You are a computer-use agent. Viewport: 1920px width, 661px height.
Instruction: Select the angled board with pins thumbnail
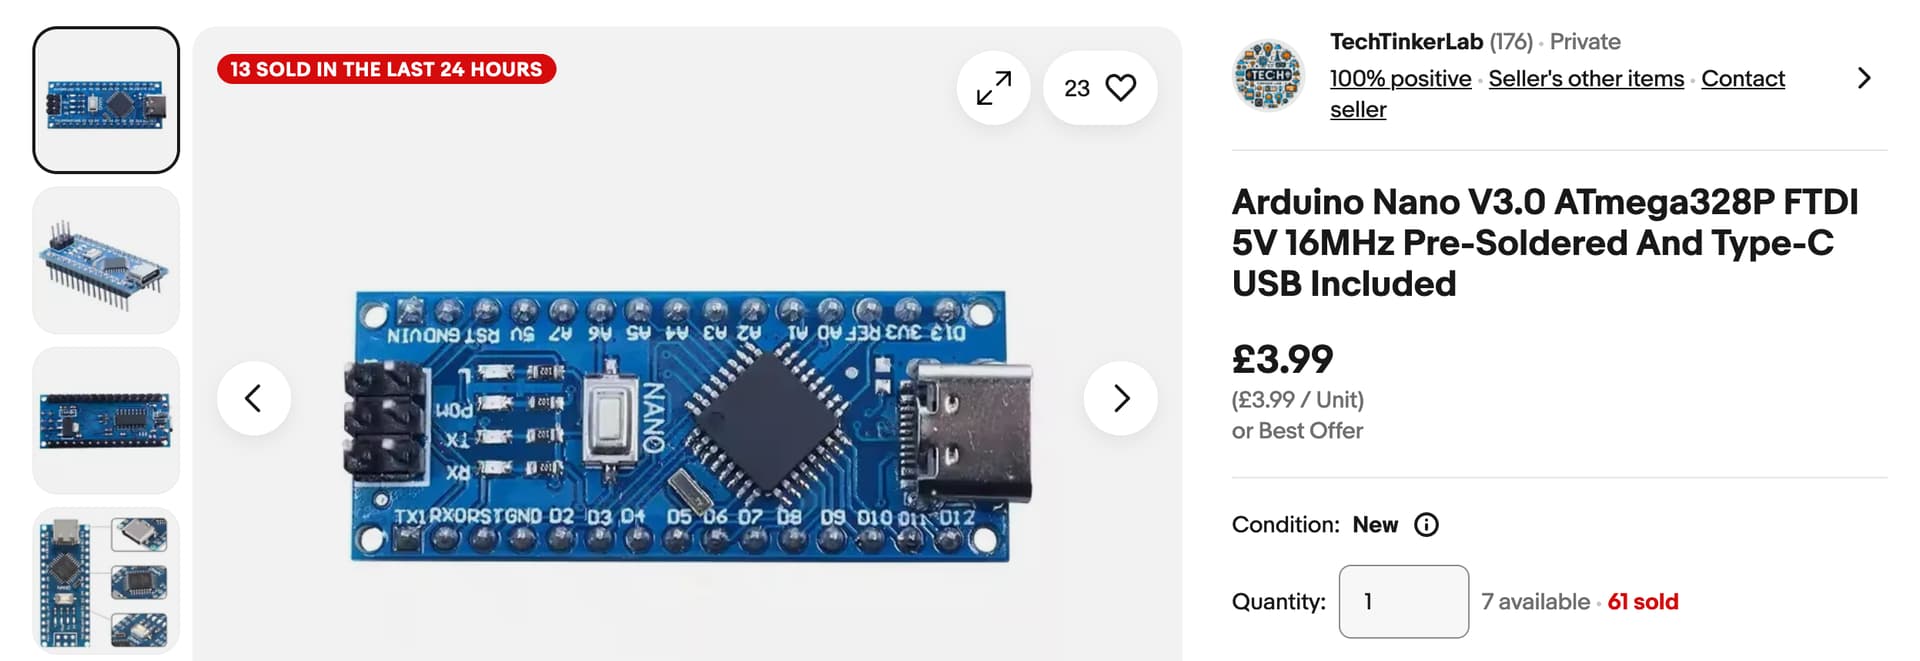(106, 260)
